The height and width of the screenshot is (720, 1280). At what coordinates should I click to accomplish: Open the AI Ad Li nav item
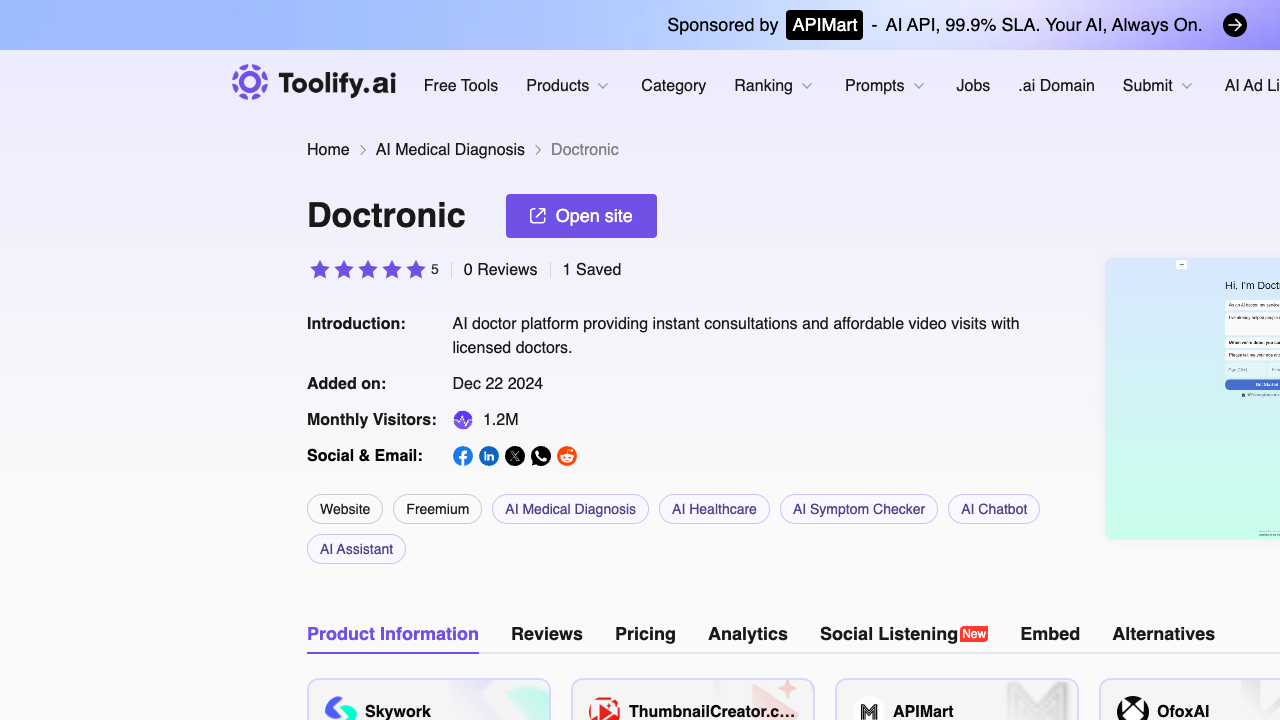coord(1252,86)
